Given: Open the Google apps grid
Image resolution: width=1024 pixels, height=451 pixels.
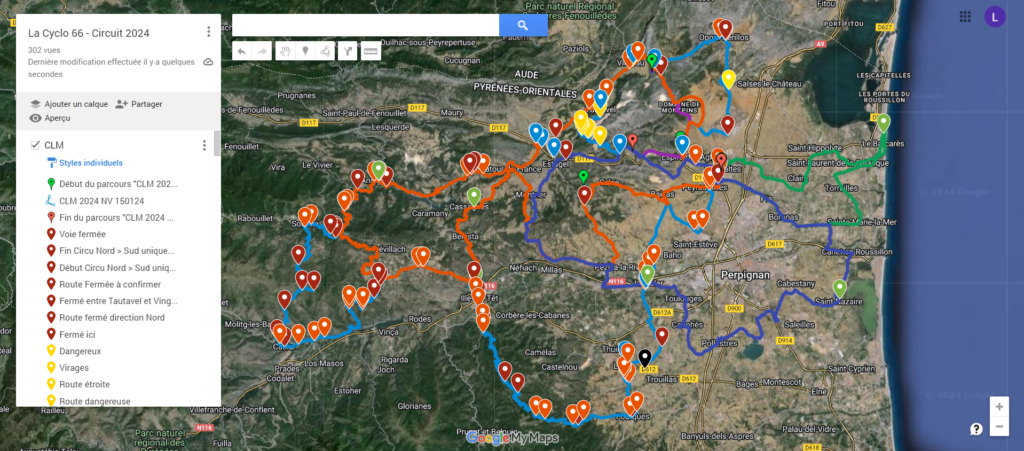Looking at the screenshot, I should 964,16.
